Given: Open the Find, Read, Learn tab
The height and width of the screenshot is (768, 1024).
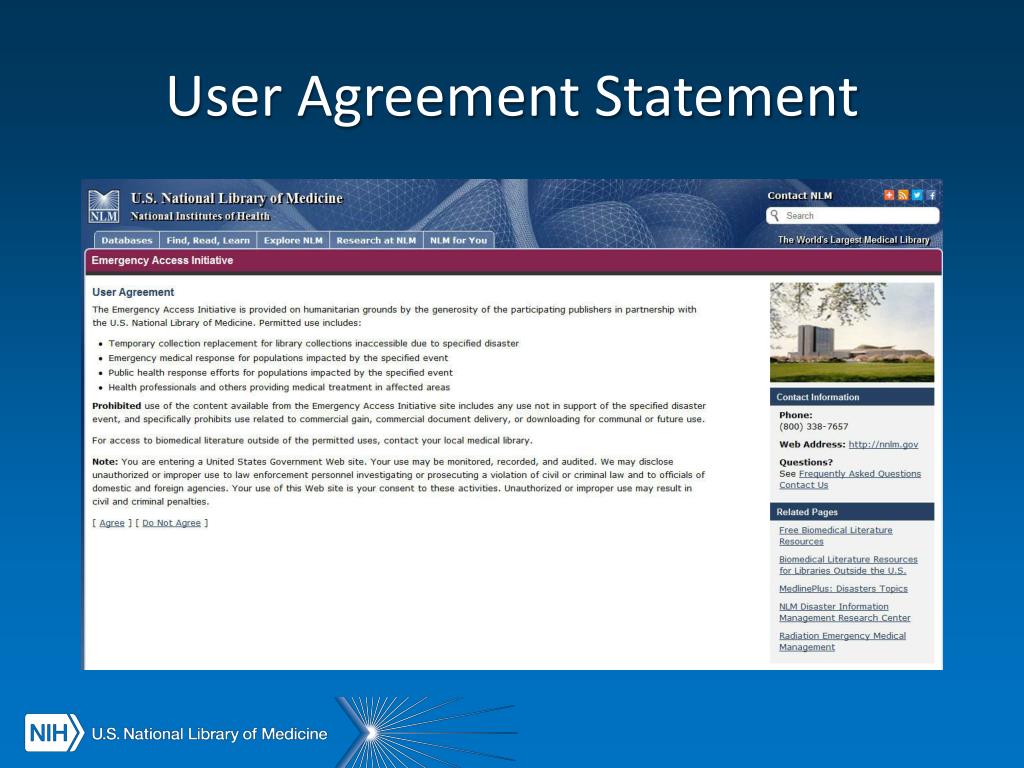Looking at the screenshot, I should pos(208,240).
